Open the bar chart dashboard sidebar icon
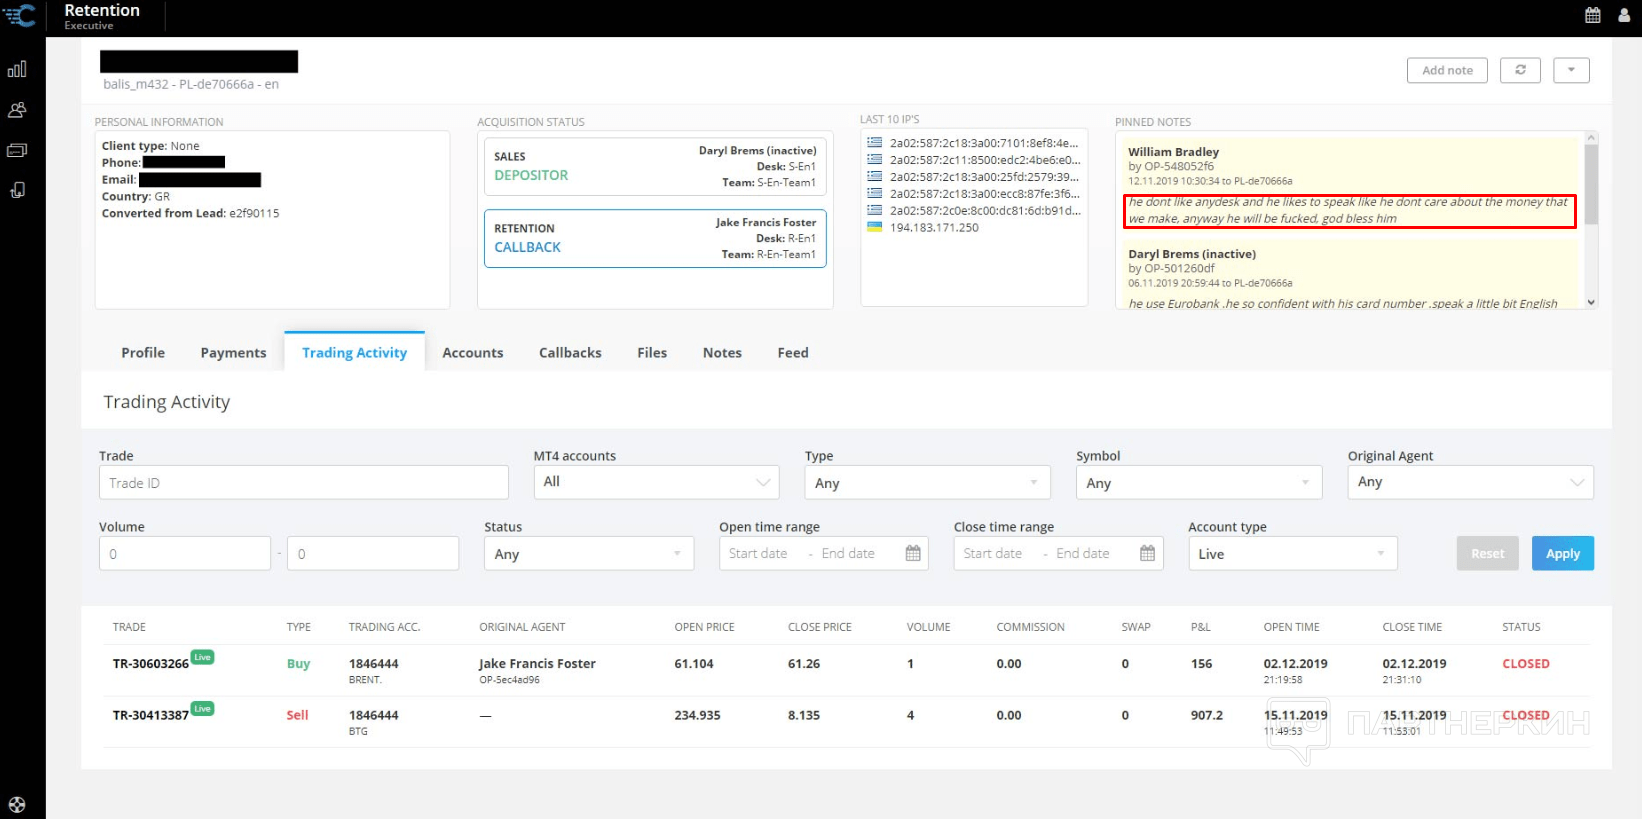 click(17, 69)
